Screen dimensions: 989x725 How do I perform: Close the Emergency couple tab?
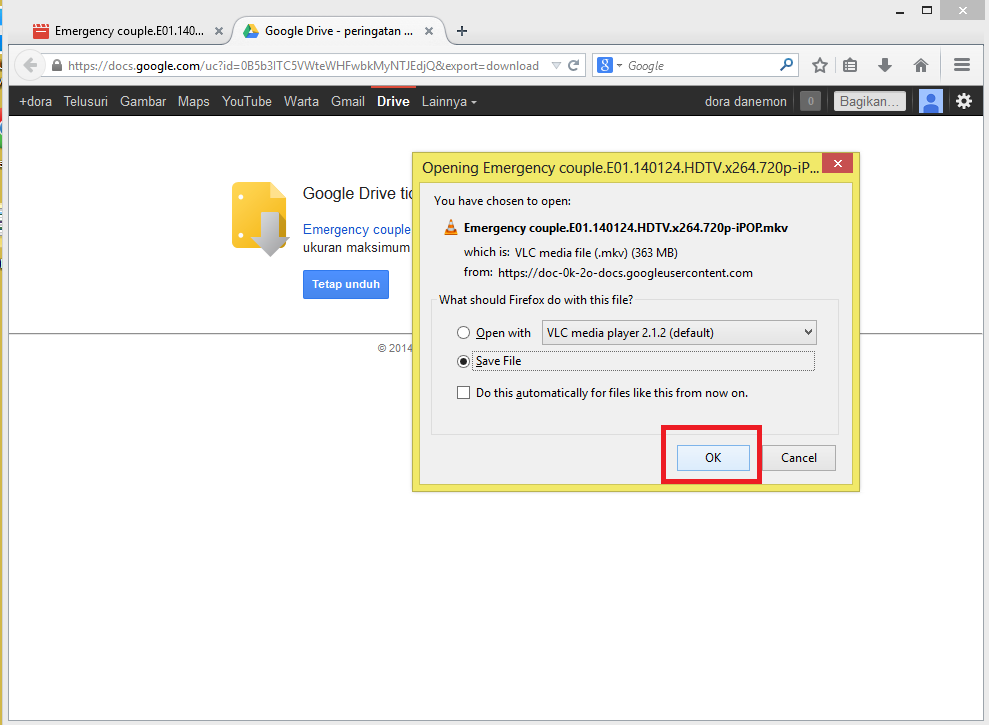219,31
